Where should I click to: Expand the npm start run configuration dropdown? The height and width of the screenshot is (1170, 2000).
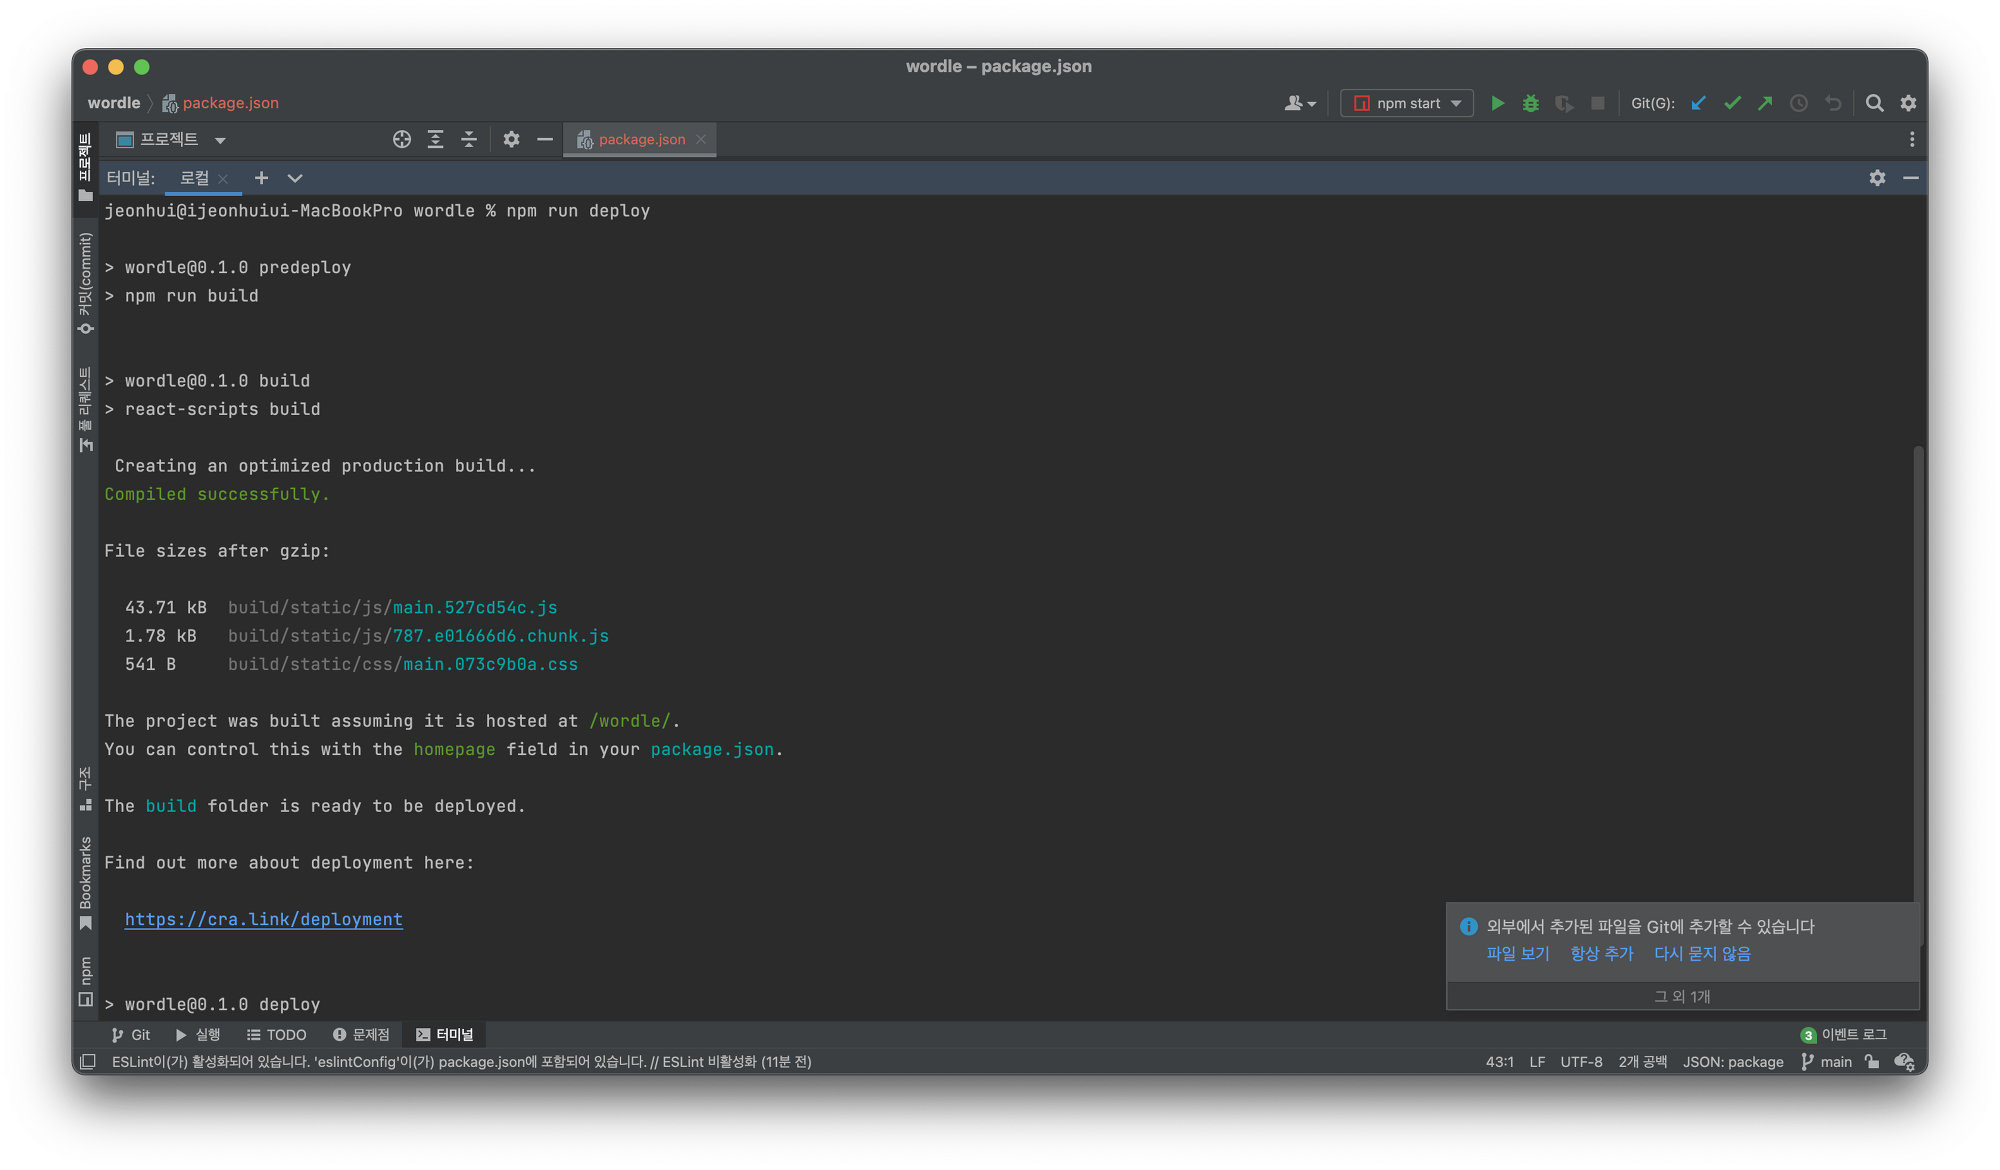pyautogui.click(x=1456, y=103)
